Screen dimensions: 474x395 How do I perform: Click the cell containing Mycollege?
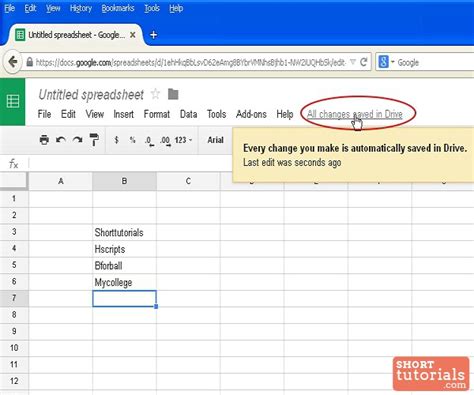(x=124, y=282)
